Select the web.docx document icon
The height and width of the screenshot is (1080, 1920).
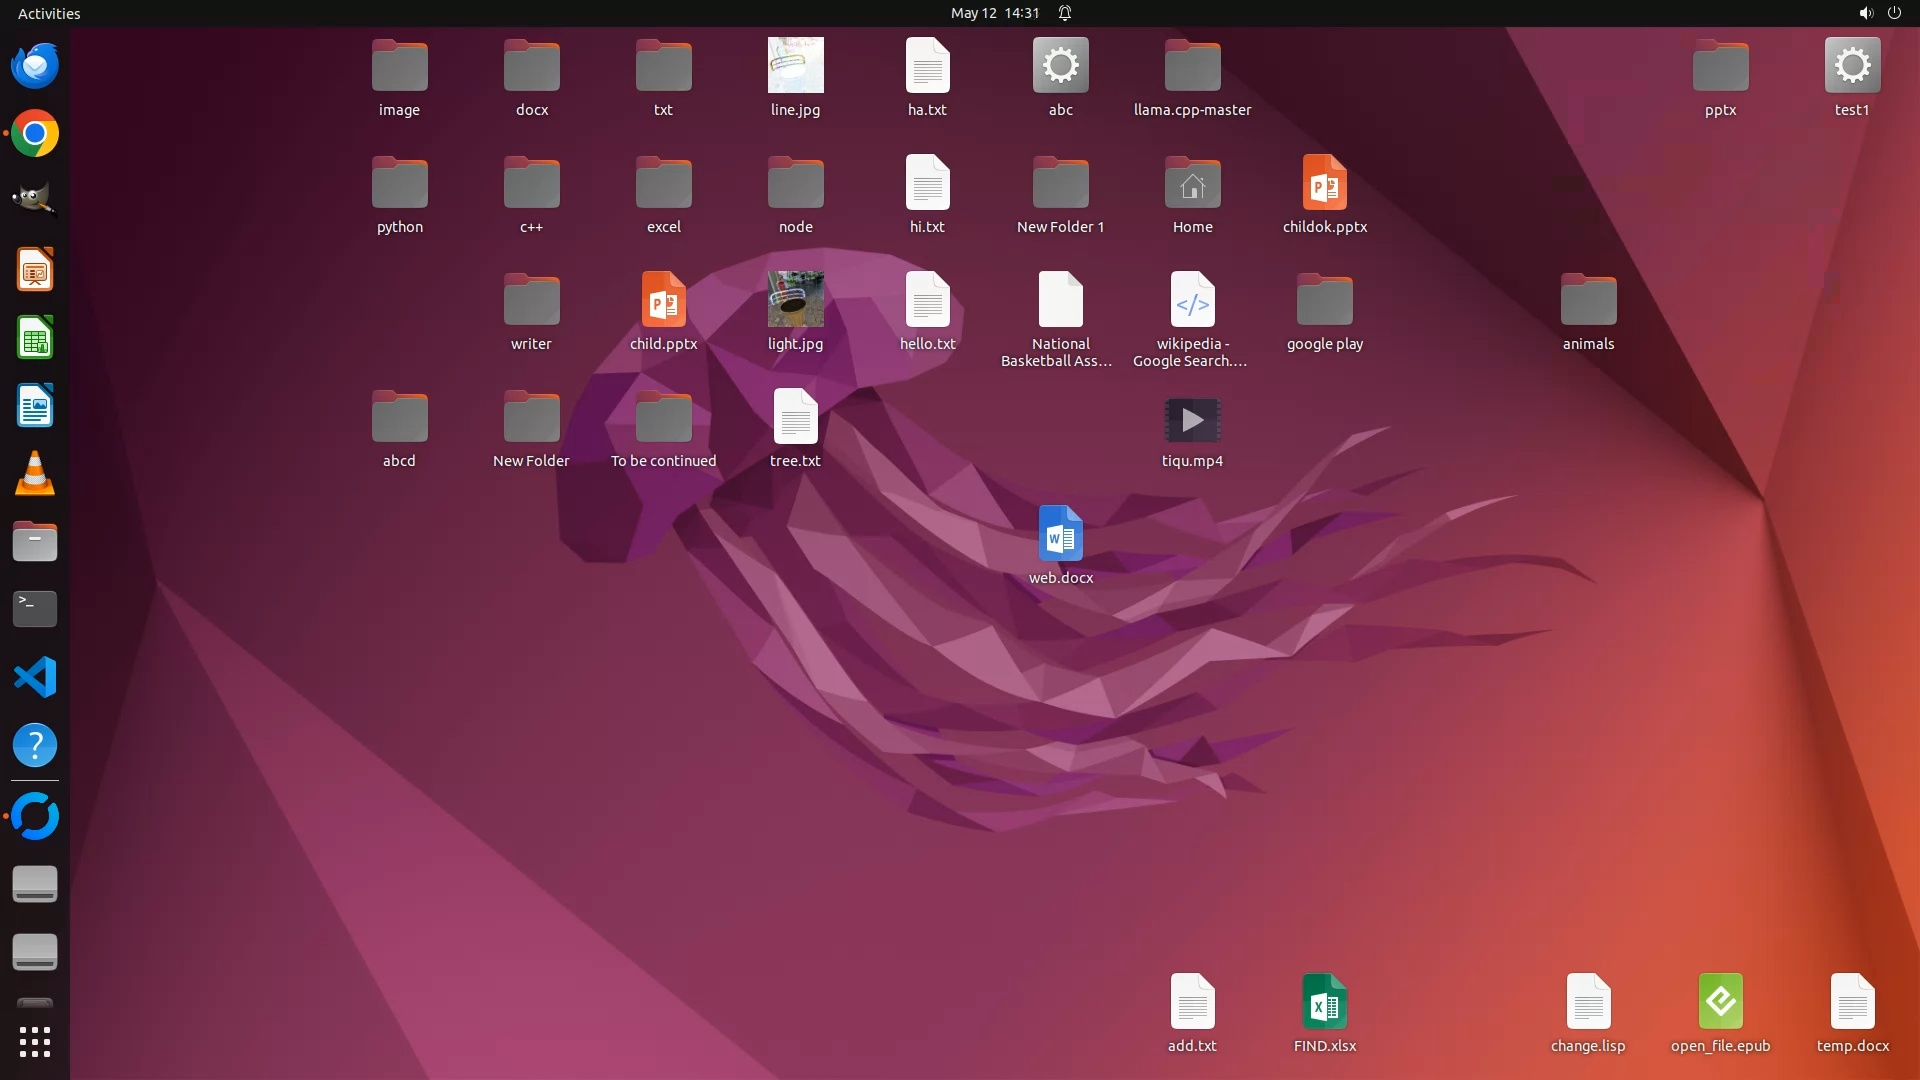tap(1060, 535)
